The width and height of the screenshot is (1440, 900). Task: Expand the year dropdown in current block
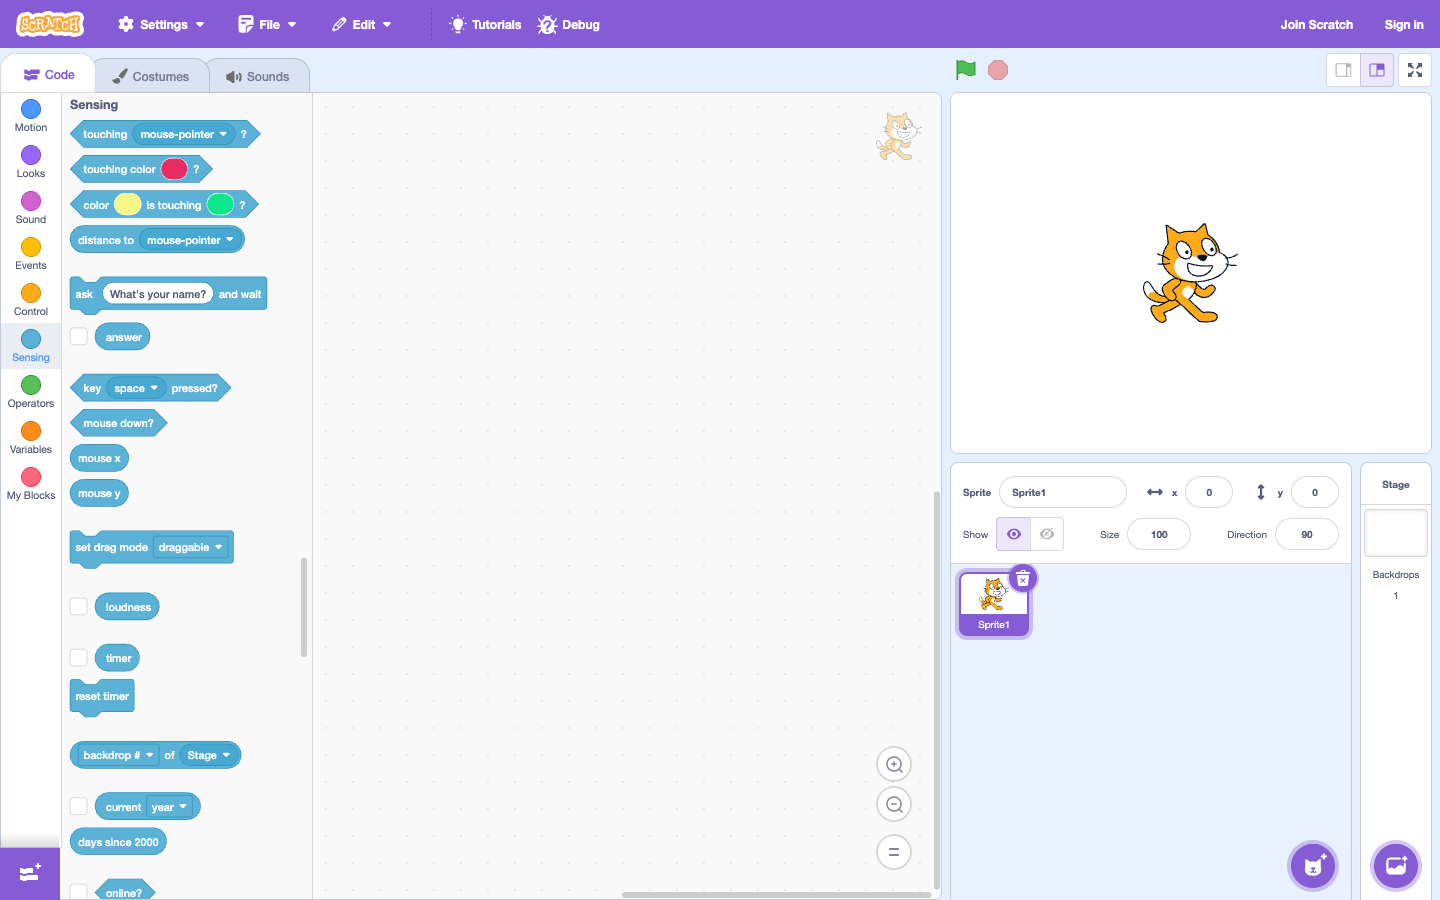[x=169, y=807]
